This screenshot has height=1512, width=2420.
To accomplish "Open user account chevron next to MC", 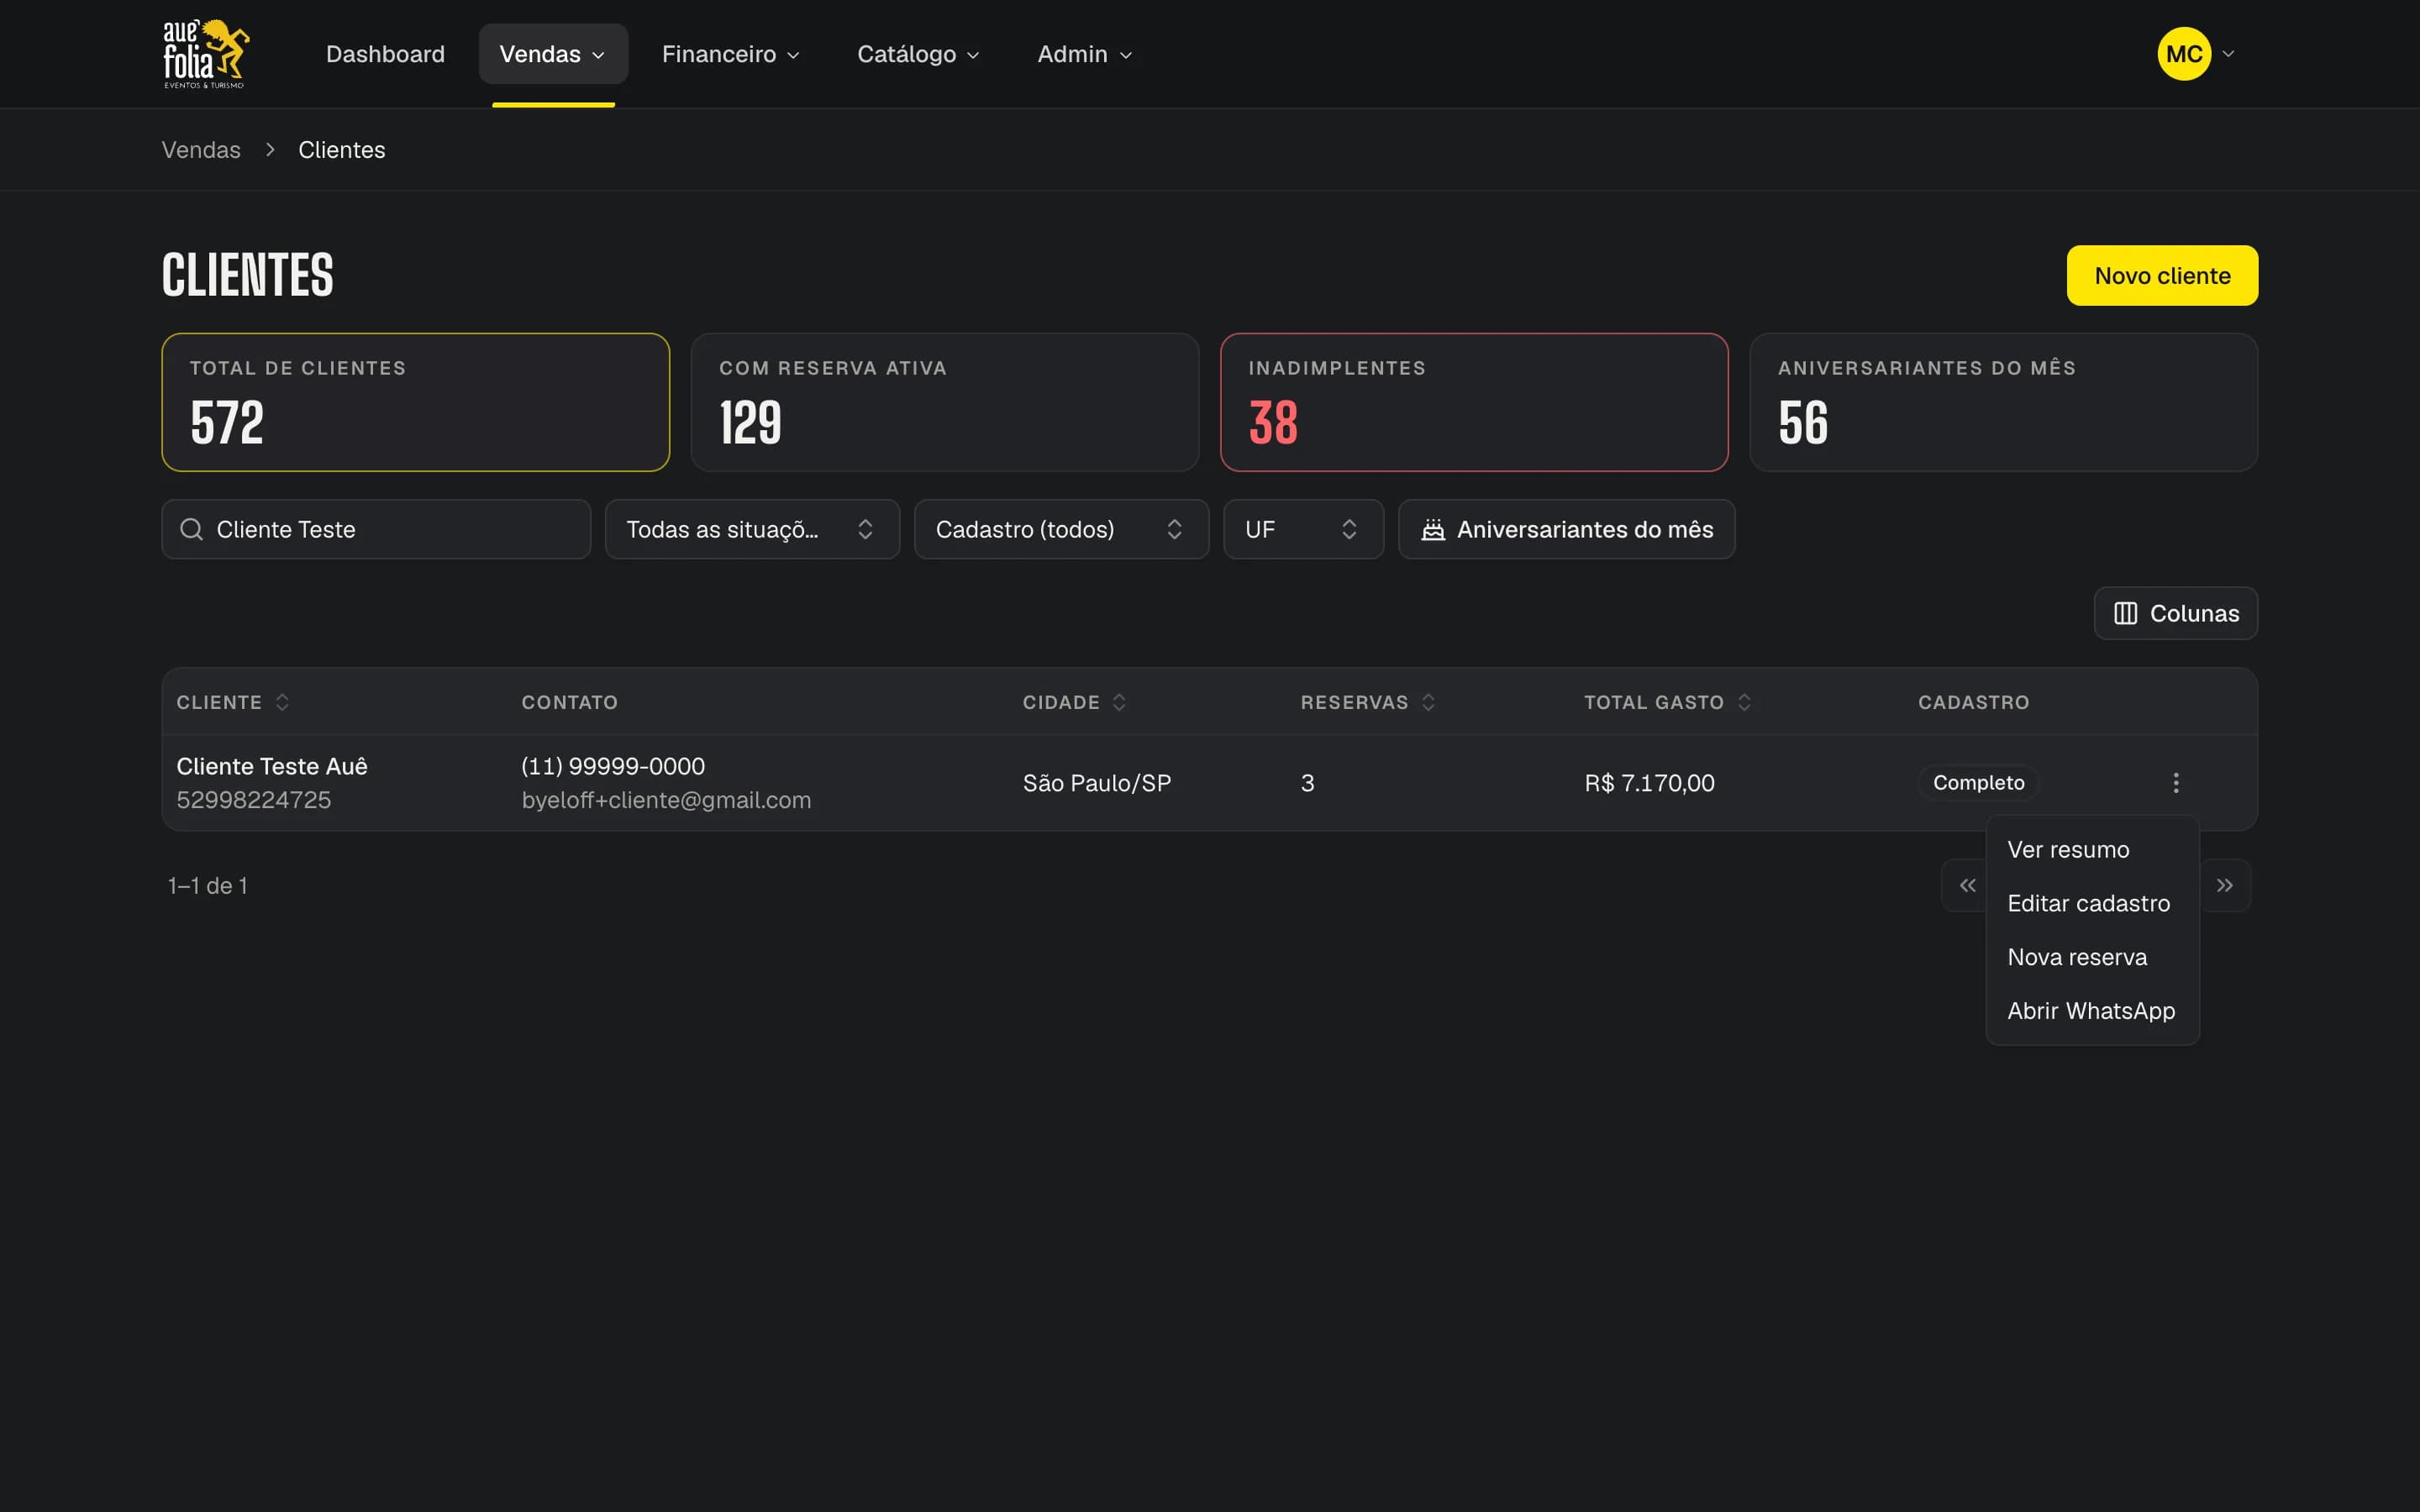I will [2228, 54].
